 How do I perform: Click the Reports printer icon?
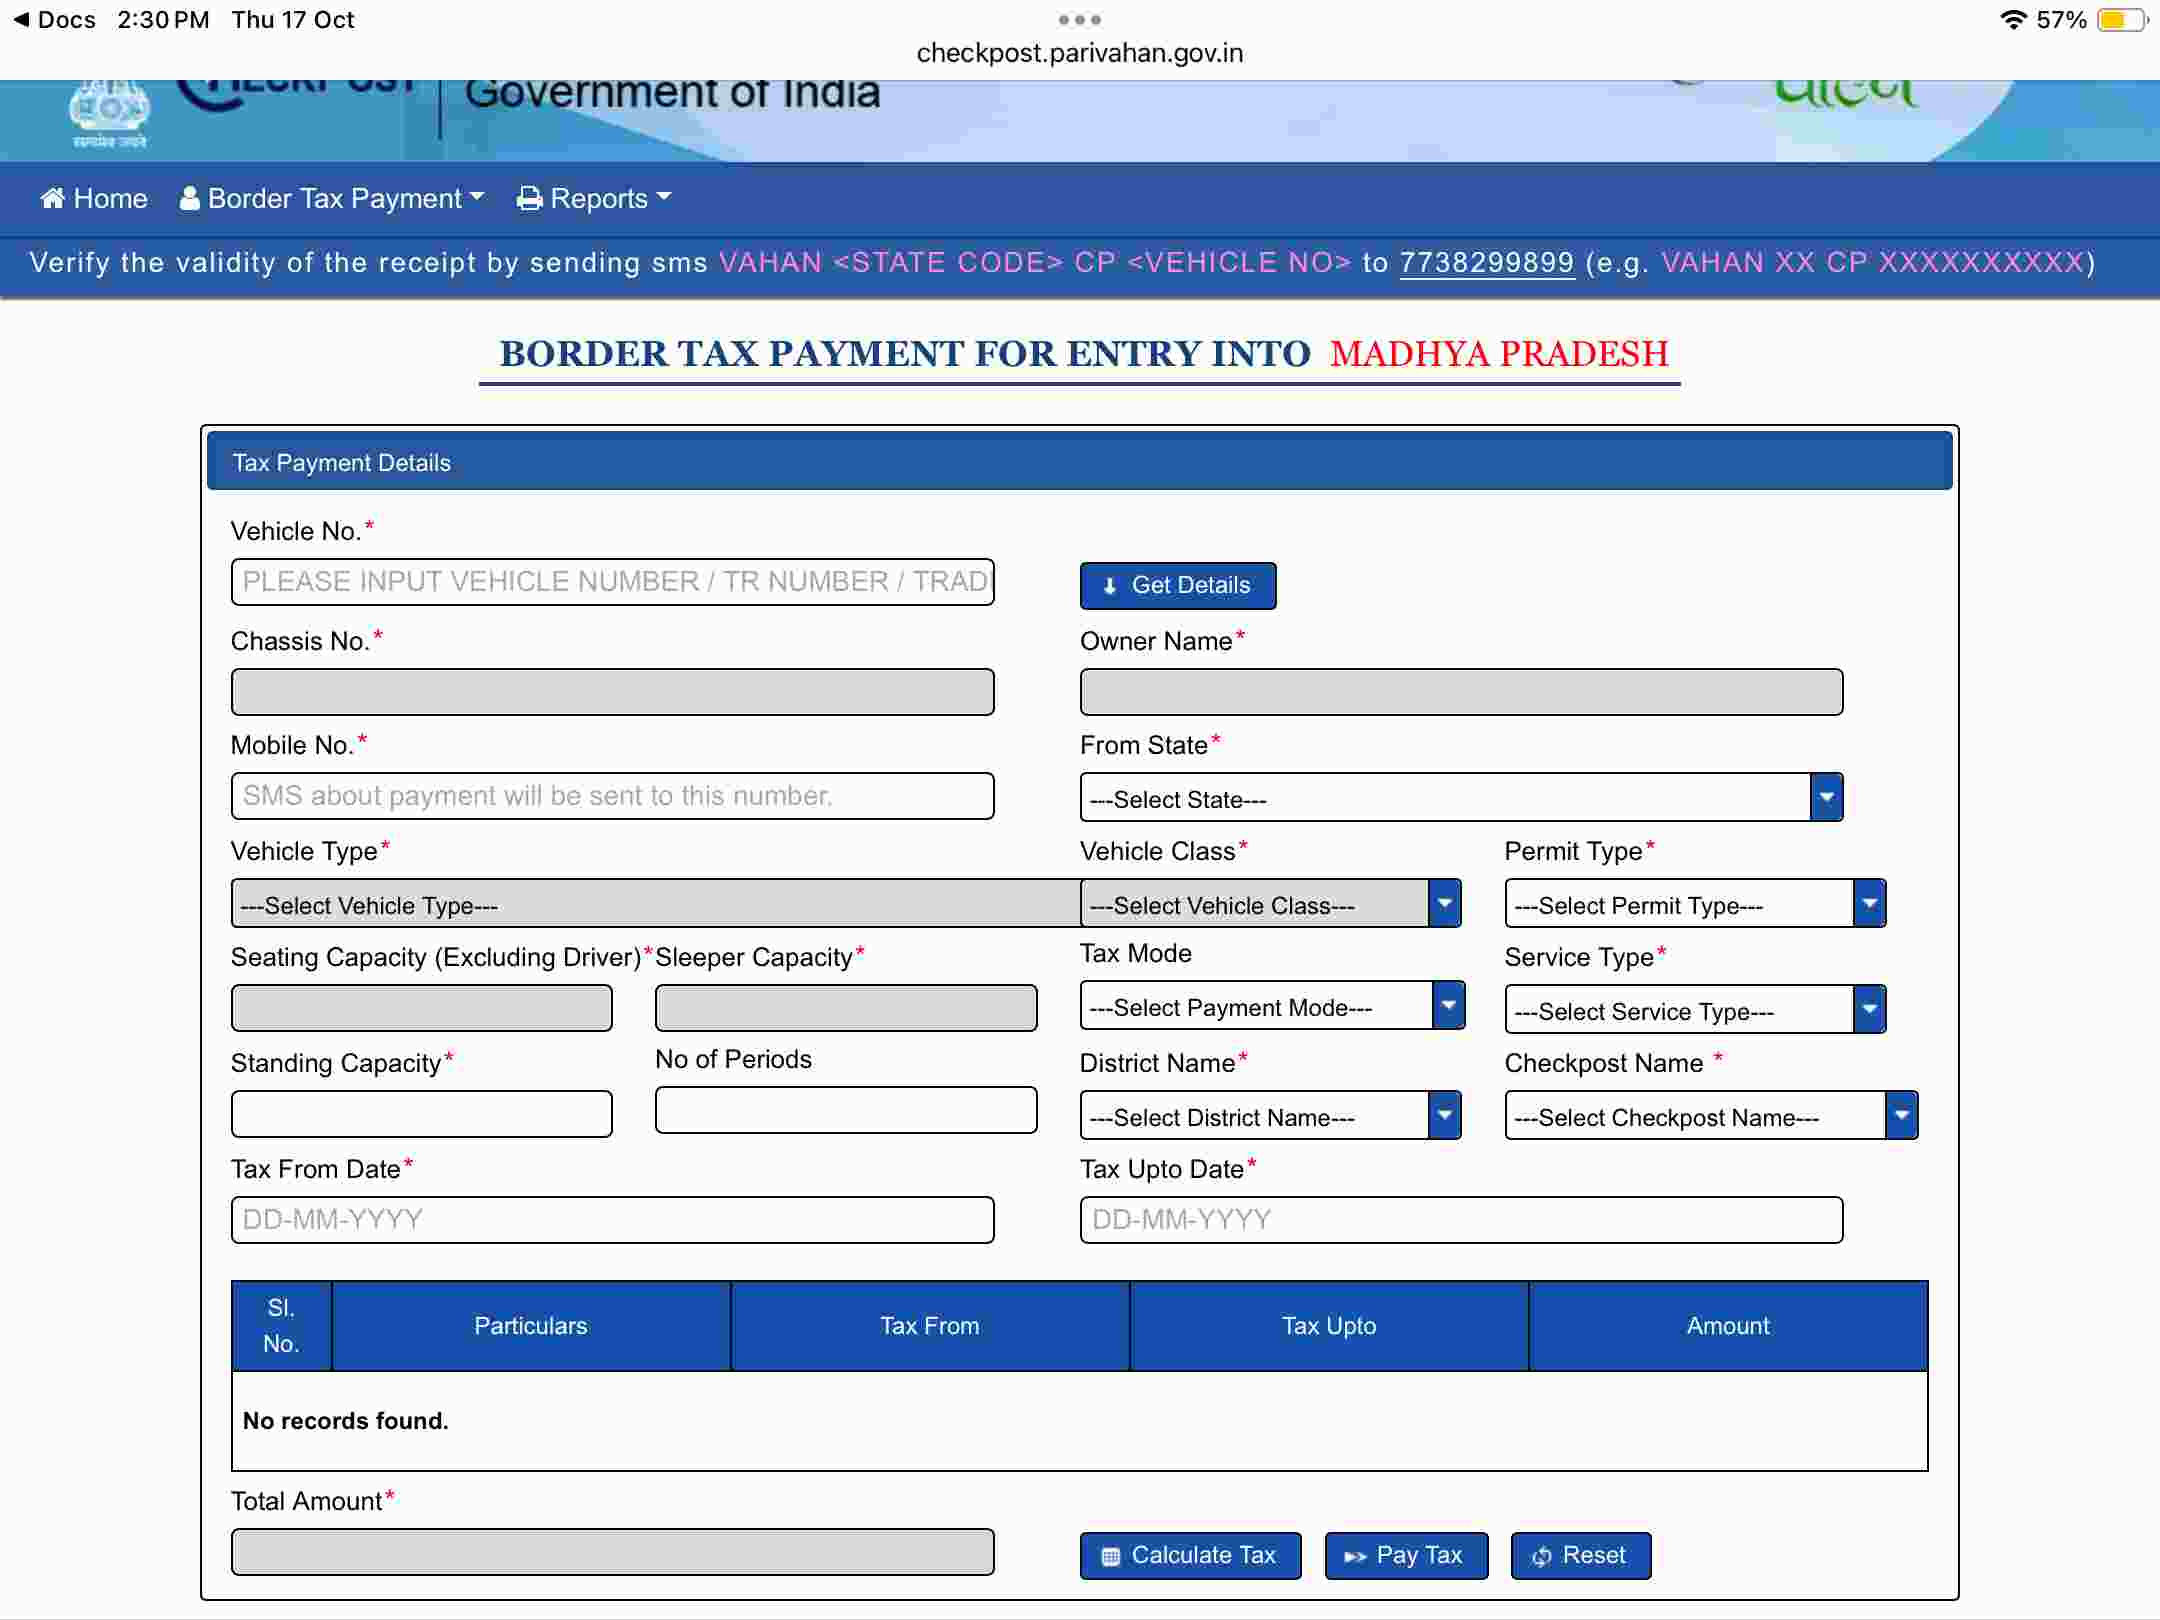(x=529, y=198)
